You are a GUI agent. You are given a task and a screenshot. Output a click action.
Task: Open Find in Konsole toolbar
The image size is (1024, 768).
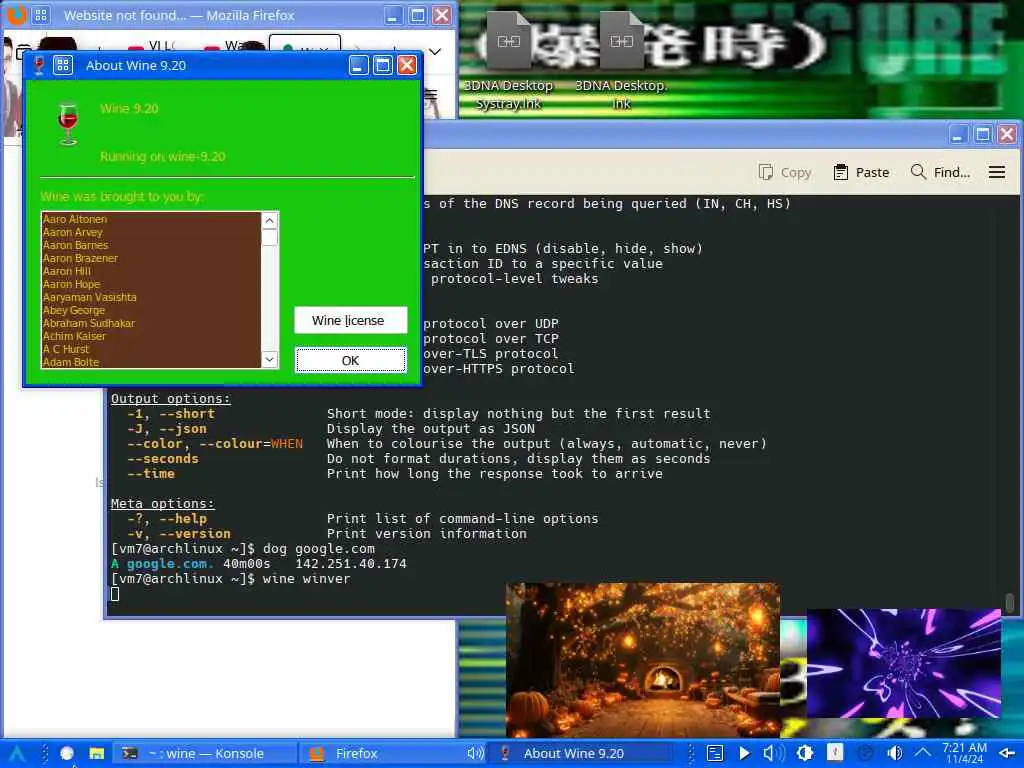coord(940,172)
